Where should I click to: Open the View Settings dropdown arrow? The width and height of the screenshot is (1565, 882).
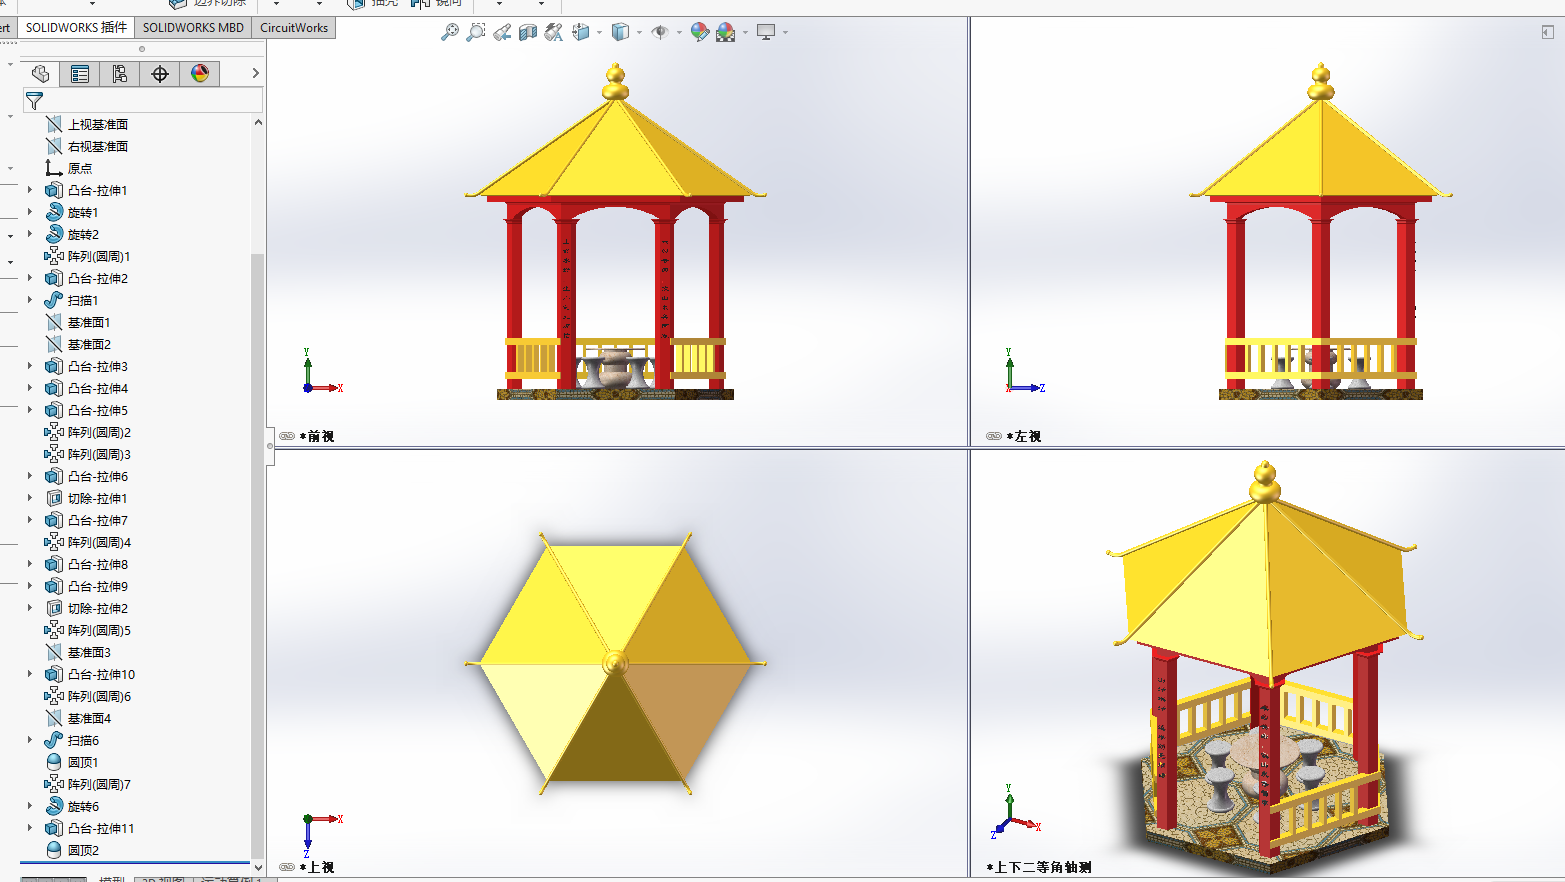click(x=785, y=33)
